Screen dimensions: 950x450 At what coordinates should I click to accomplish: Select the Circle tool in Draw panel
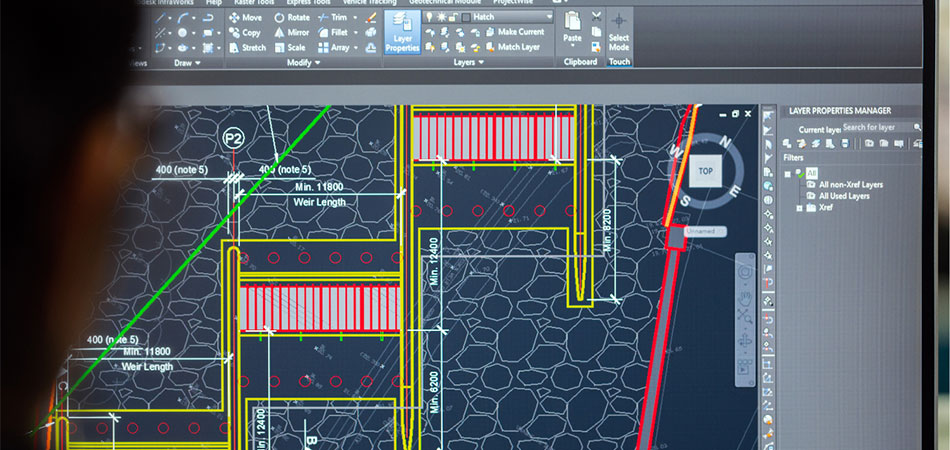point(183,33)
